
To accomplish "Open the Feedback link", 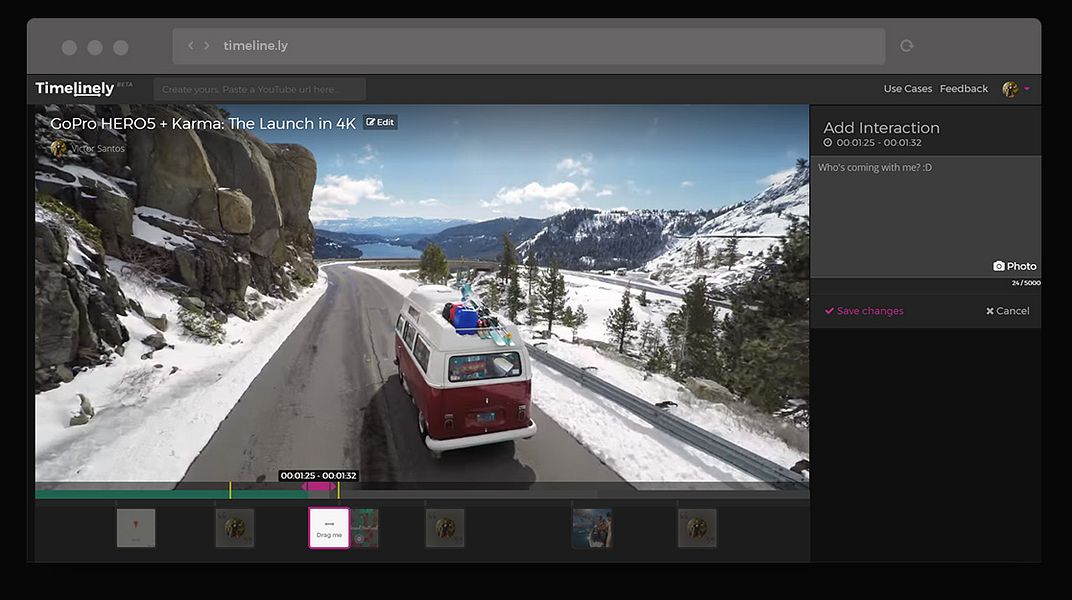I will pos(963,89).
